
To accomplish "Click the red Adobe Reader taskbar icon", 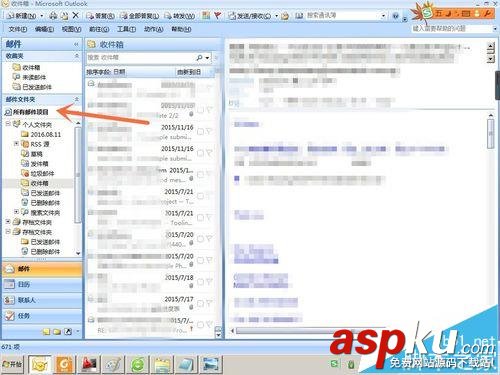I will click(x=89, y=364).
